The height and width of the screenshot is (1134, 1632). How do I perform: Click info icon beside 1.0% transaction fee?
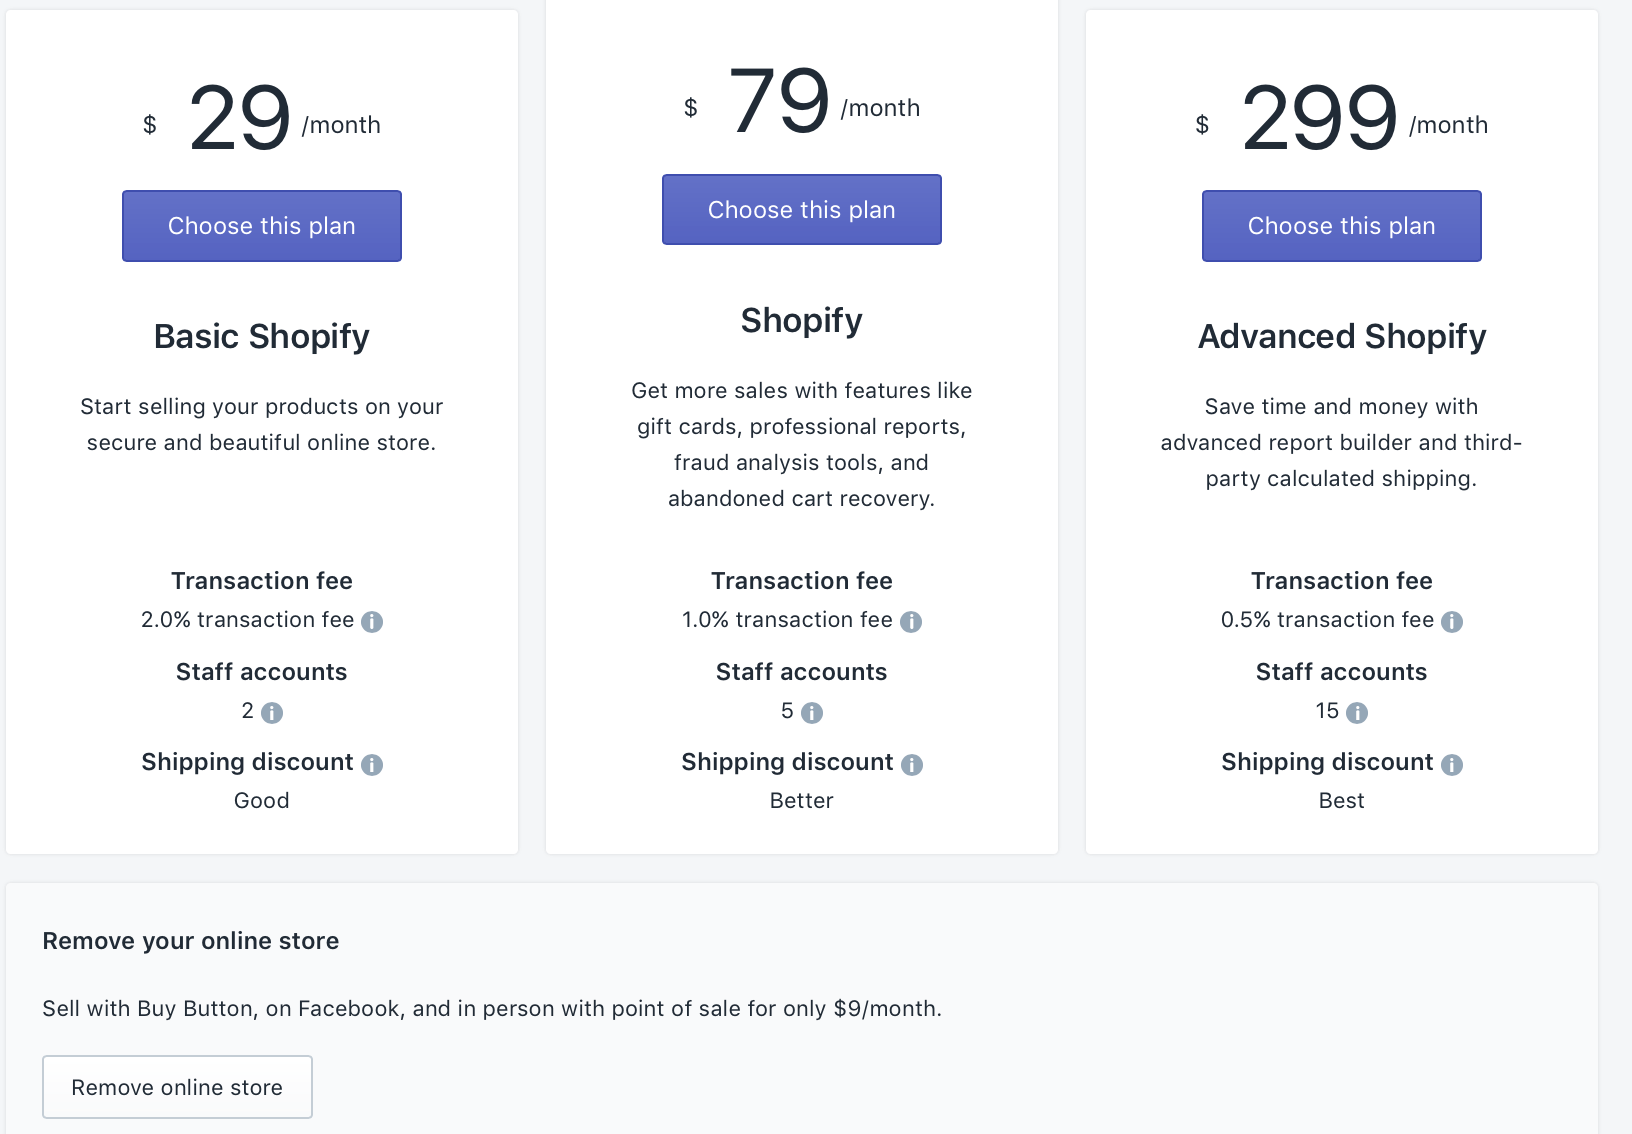[x=911, y=622]
